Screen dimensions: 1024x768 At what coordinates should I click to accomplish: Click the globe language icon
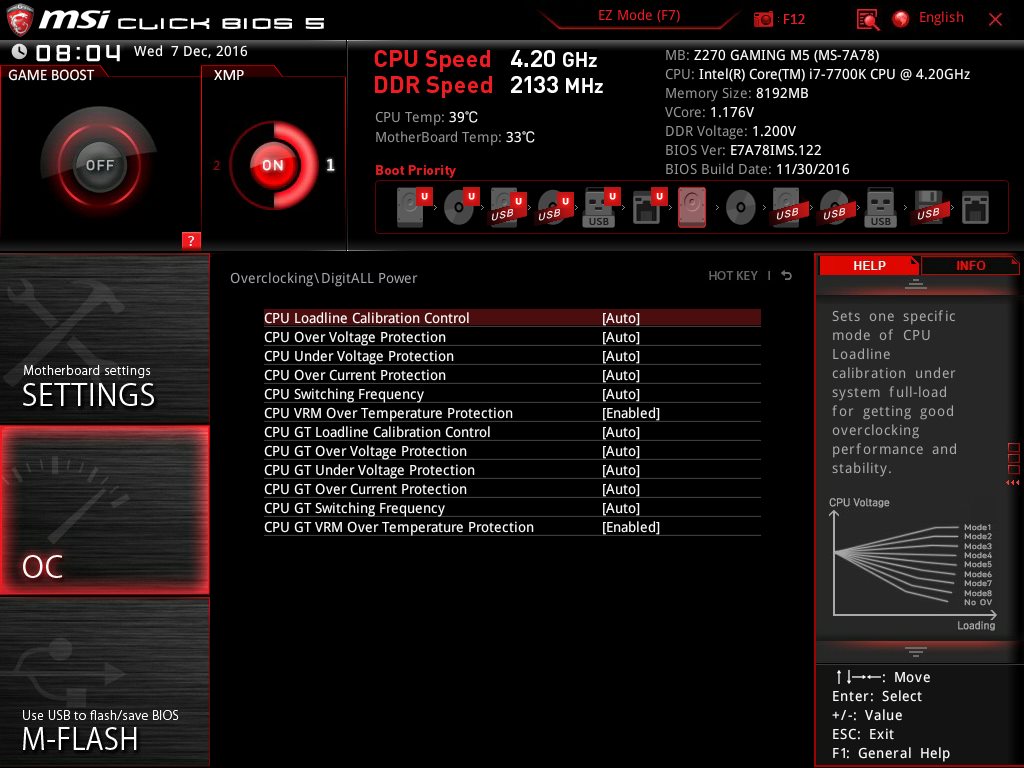pos(901,19)
